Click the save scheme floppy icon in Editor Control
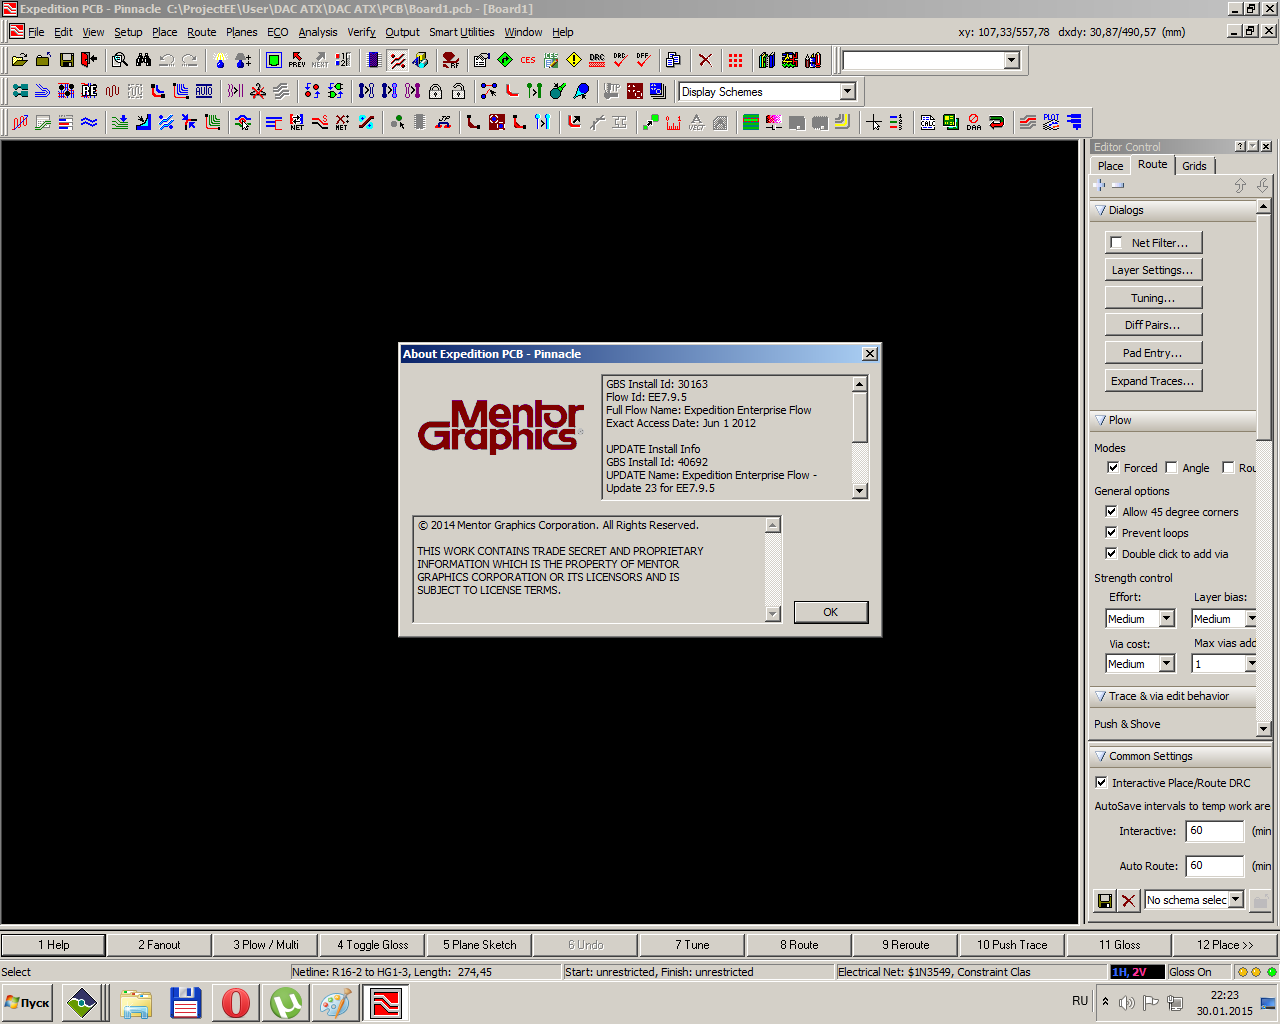Viewport: 1280px width, 1024px height. pyautogui.click(x=1105, y=900)
